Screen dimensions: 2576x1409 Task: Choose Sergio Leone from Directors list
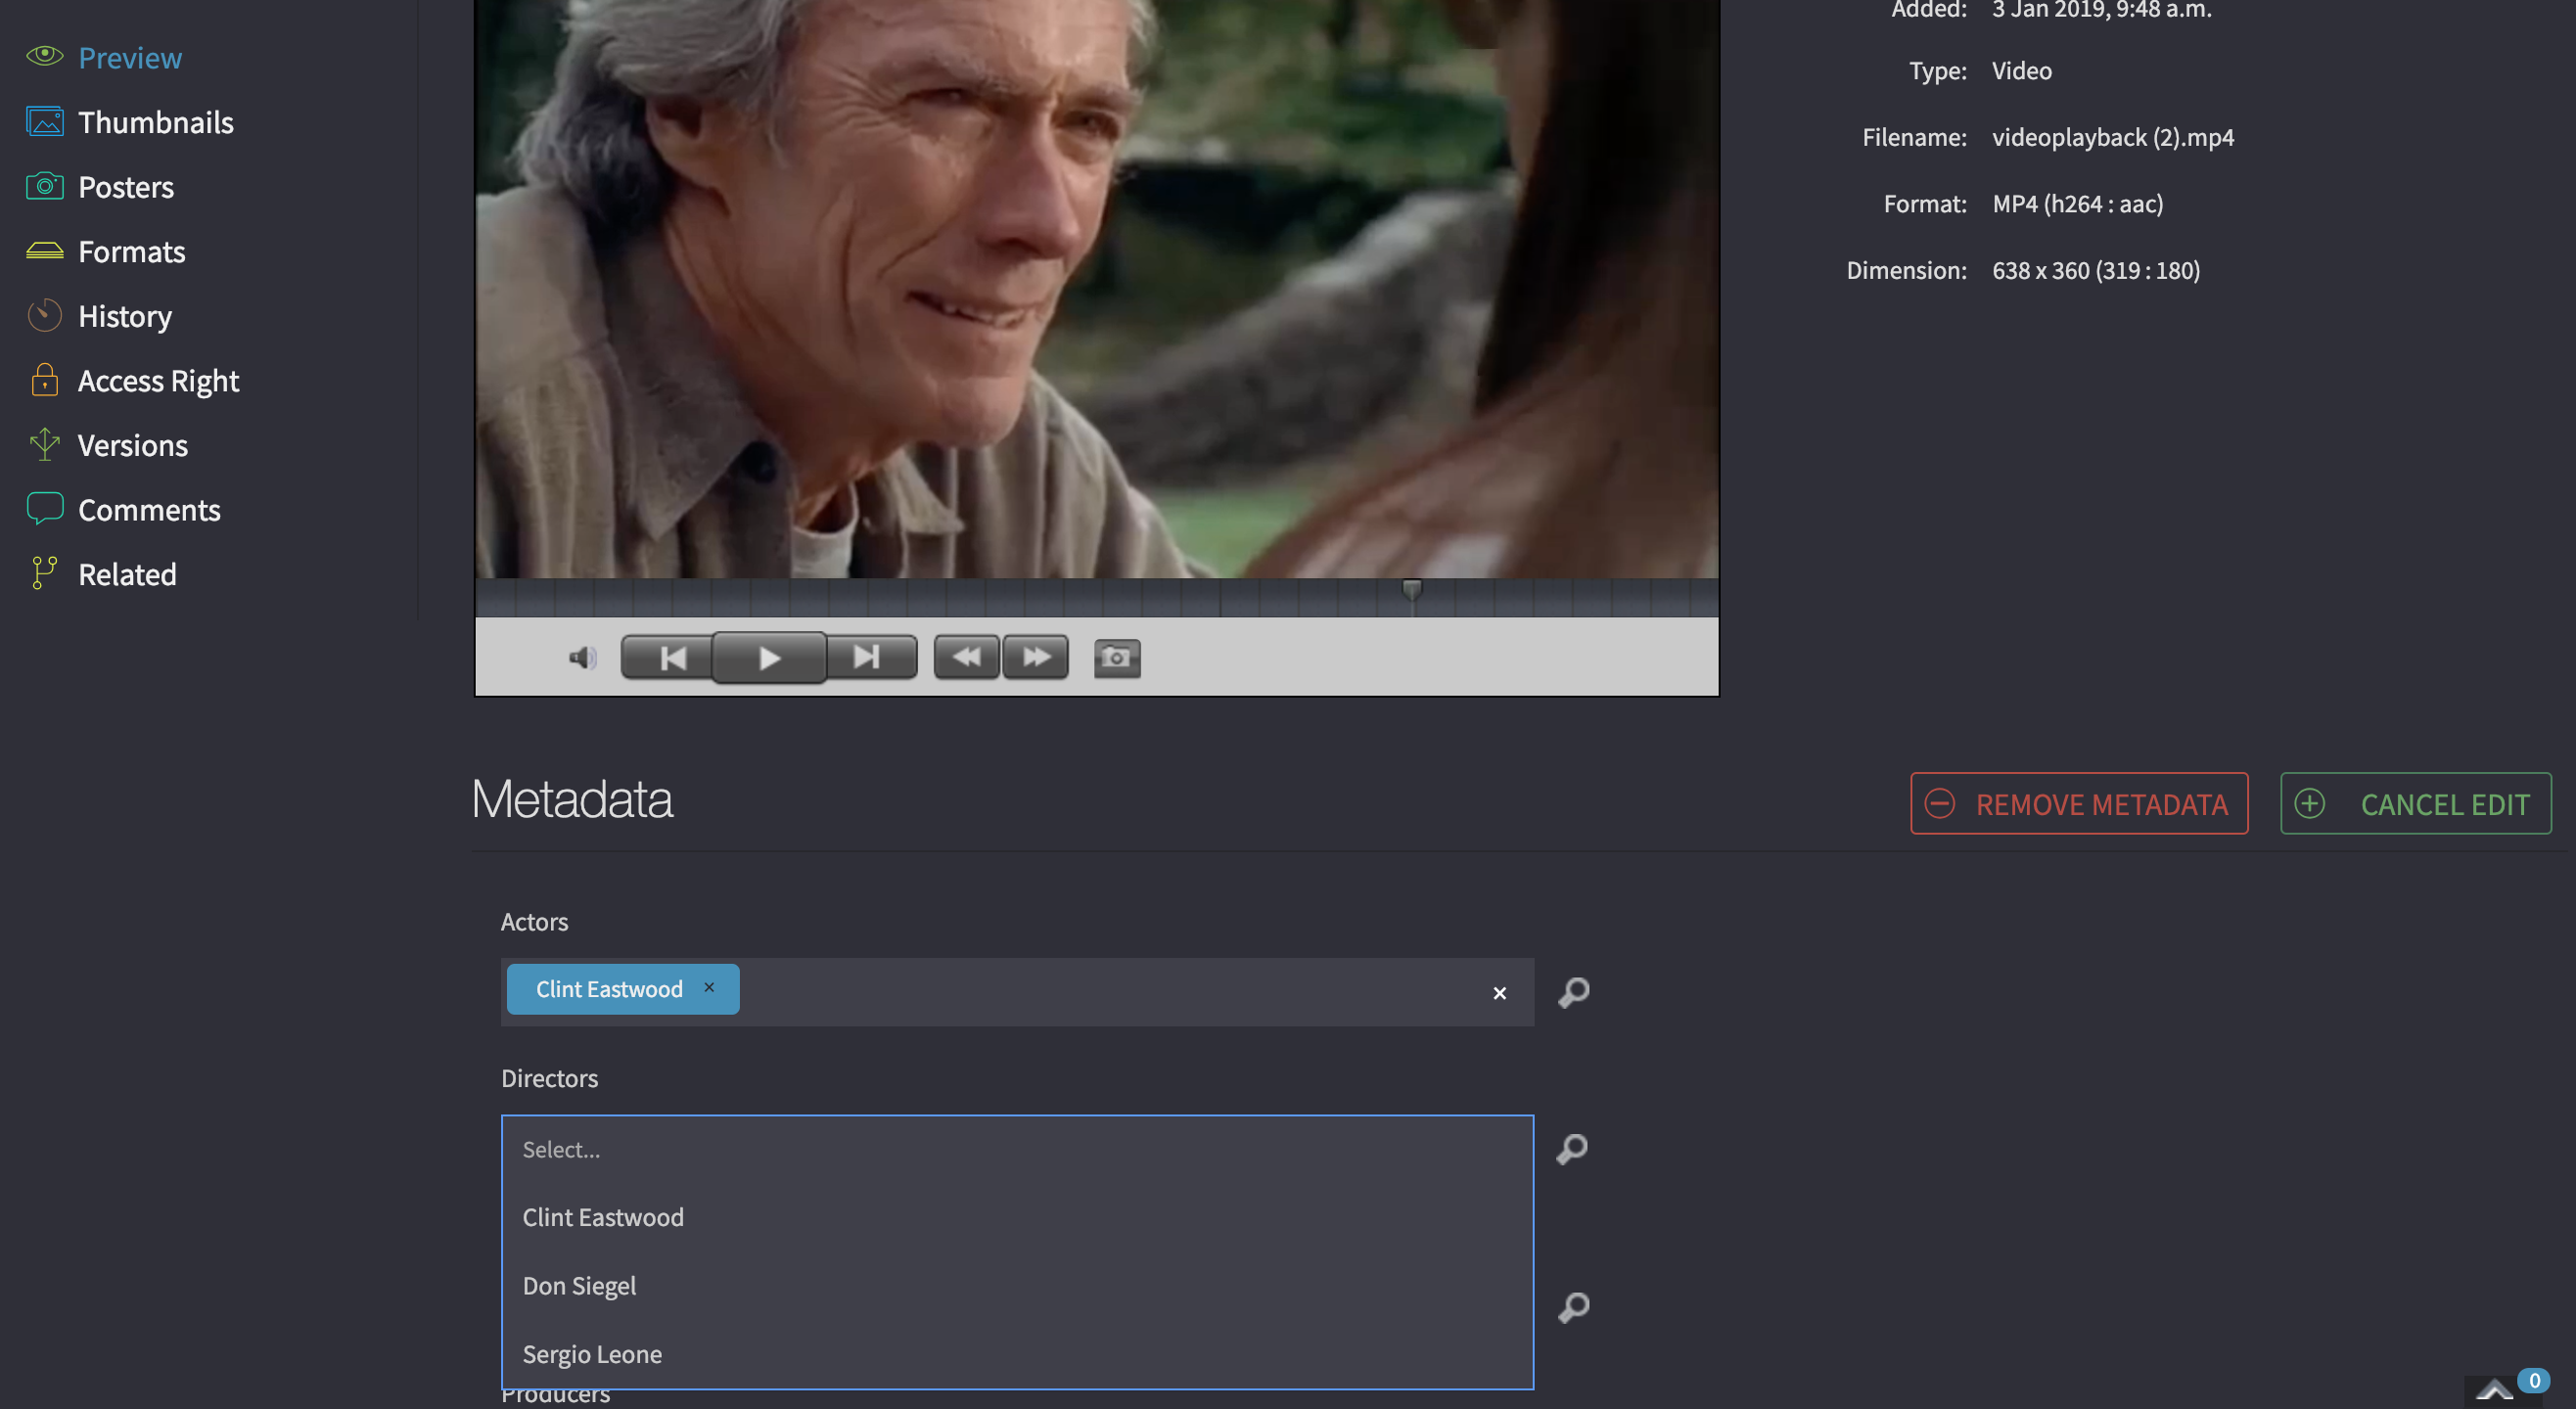(x=1017, y=1354)
